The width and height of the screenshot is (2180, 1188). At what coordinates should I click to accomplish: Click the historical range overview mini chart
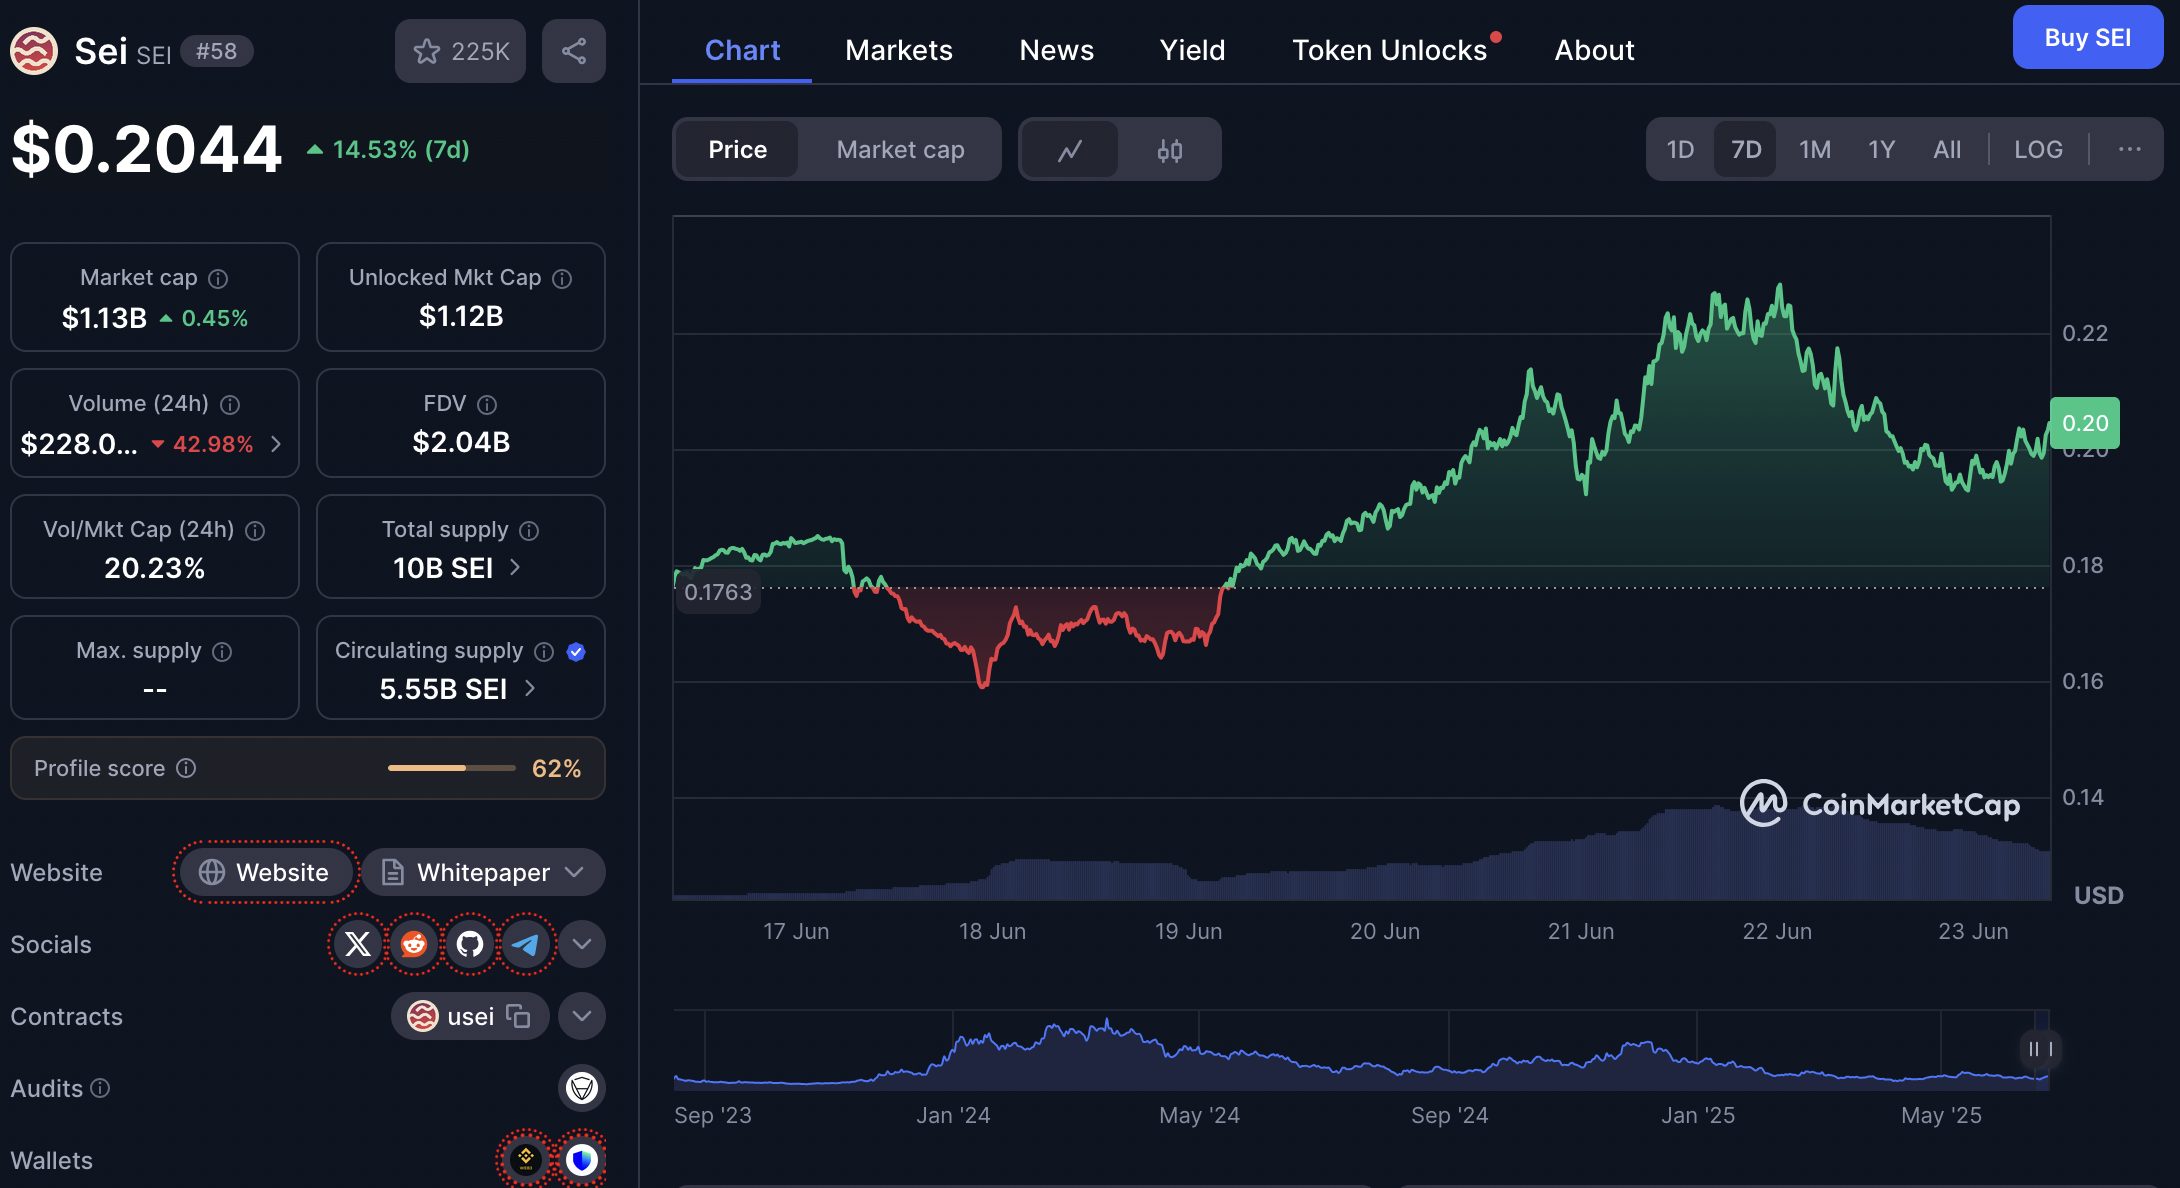pyautogui.click(x=1361, y=1050)
